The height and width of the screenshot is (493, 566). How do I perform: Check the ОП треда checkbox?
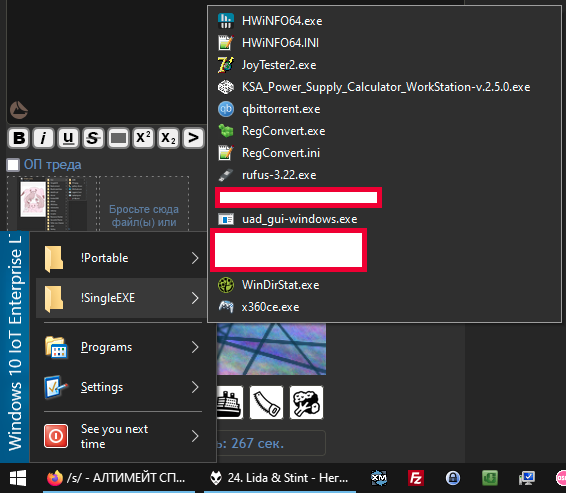(x=13, y=165)
